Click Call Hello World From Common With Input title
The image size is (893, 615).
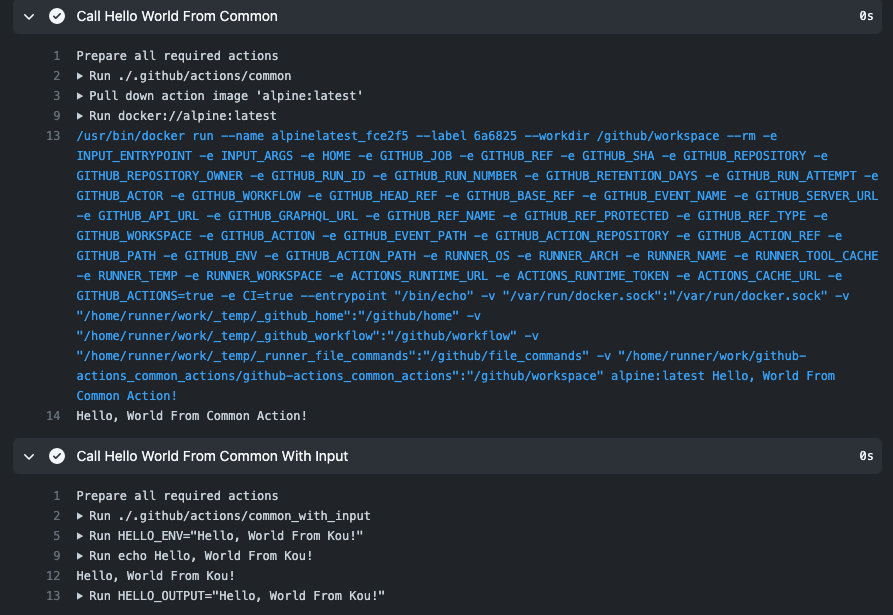(x=212, y=456)
